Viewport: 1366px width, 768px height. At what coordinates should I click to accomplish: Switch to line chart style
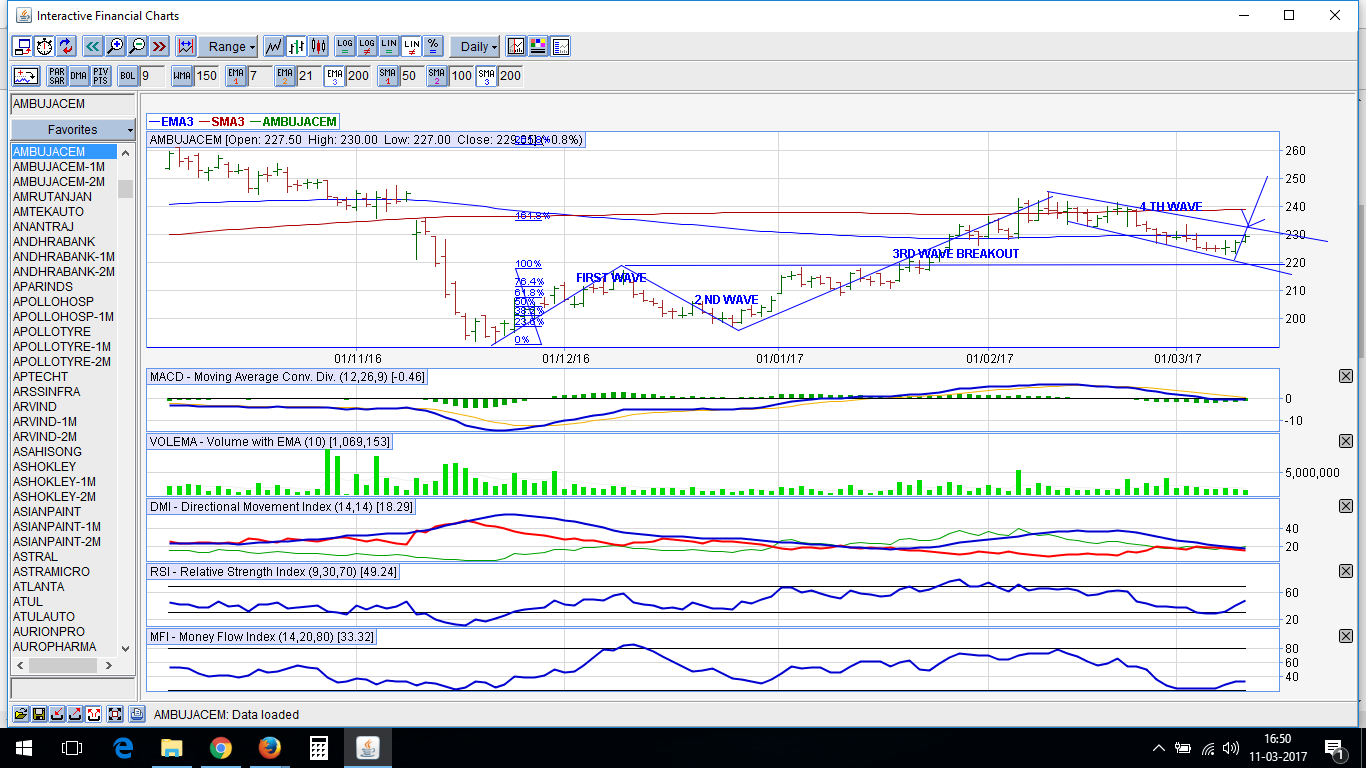[274, 46]
